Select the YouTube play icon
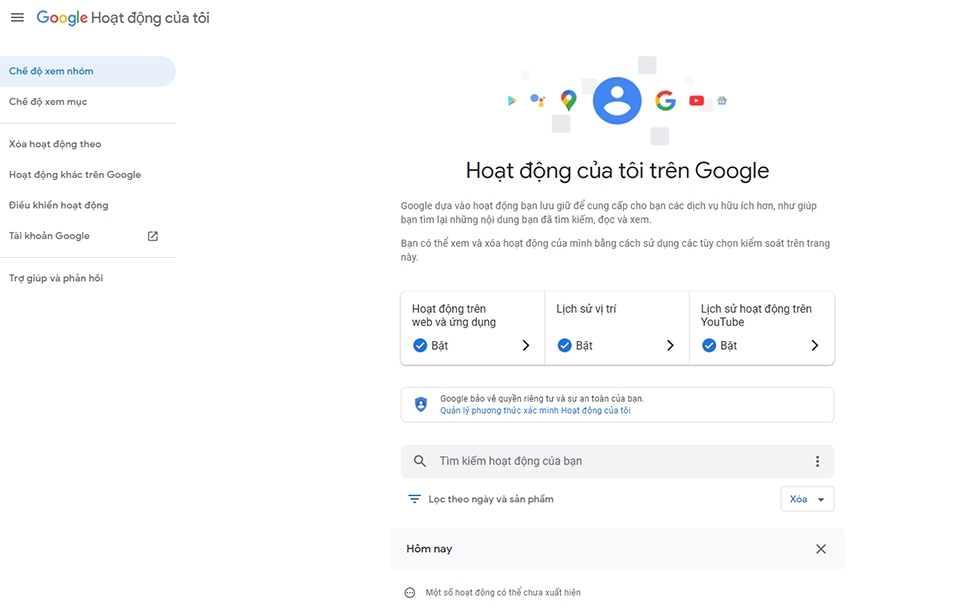Viewport: 960px width, 608px height. (695, 100)
